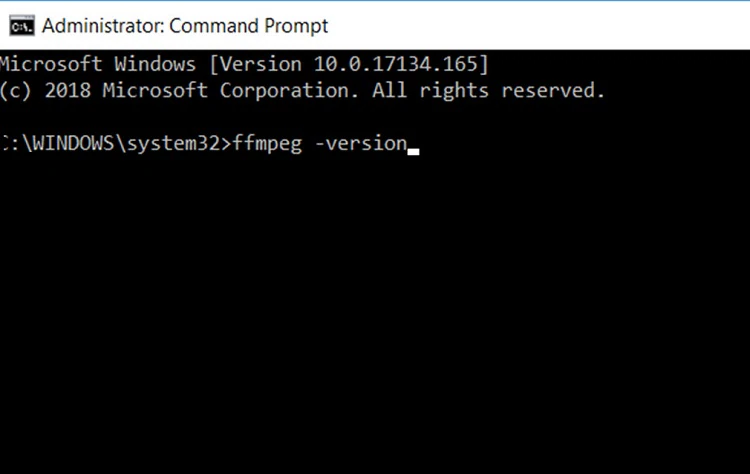Click the word "reserved." in the console
Viewport: 750px width, 474px height.
click(553, 91)
